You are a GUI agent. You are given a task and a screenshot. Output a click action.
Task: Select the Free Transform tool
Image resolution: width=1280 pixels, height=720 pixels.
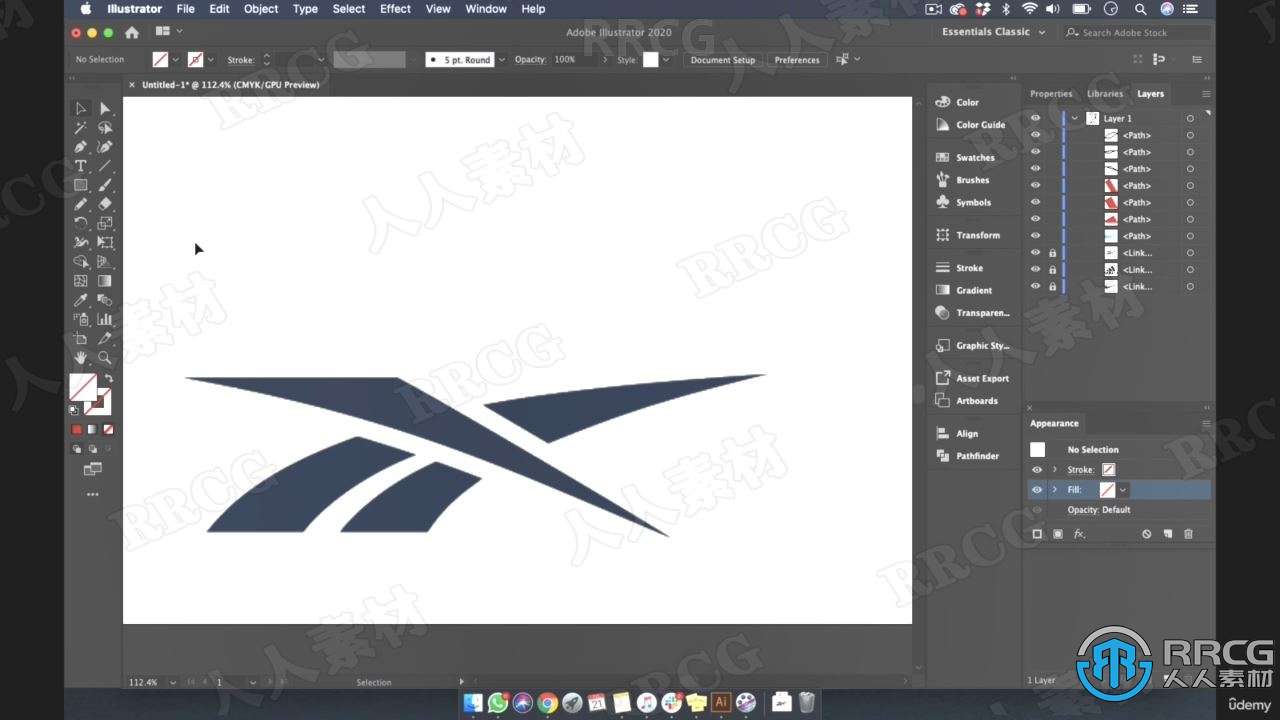click(105, 242)
